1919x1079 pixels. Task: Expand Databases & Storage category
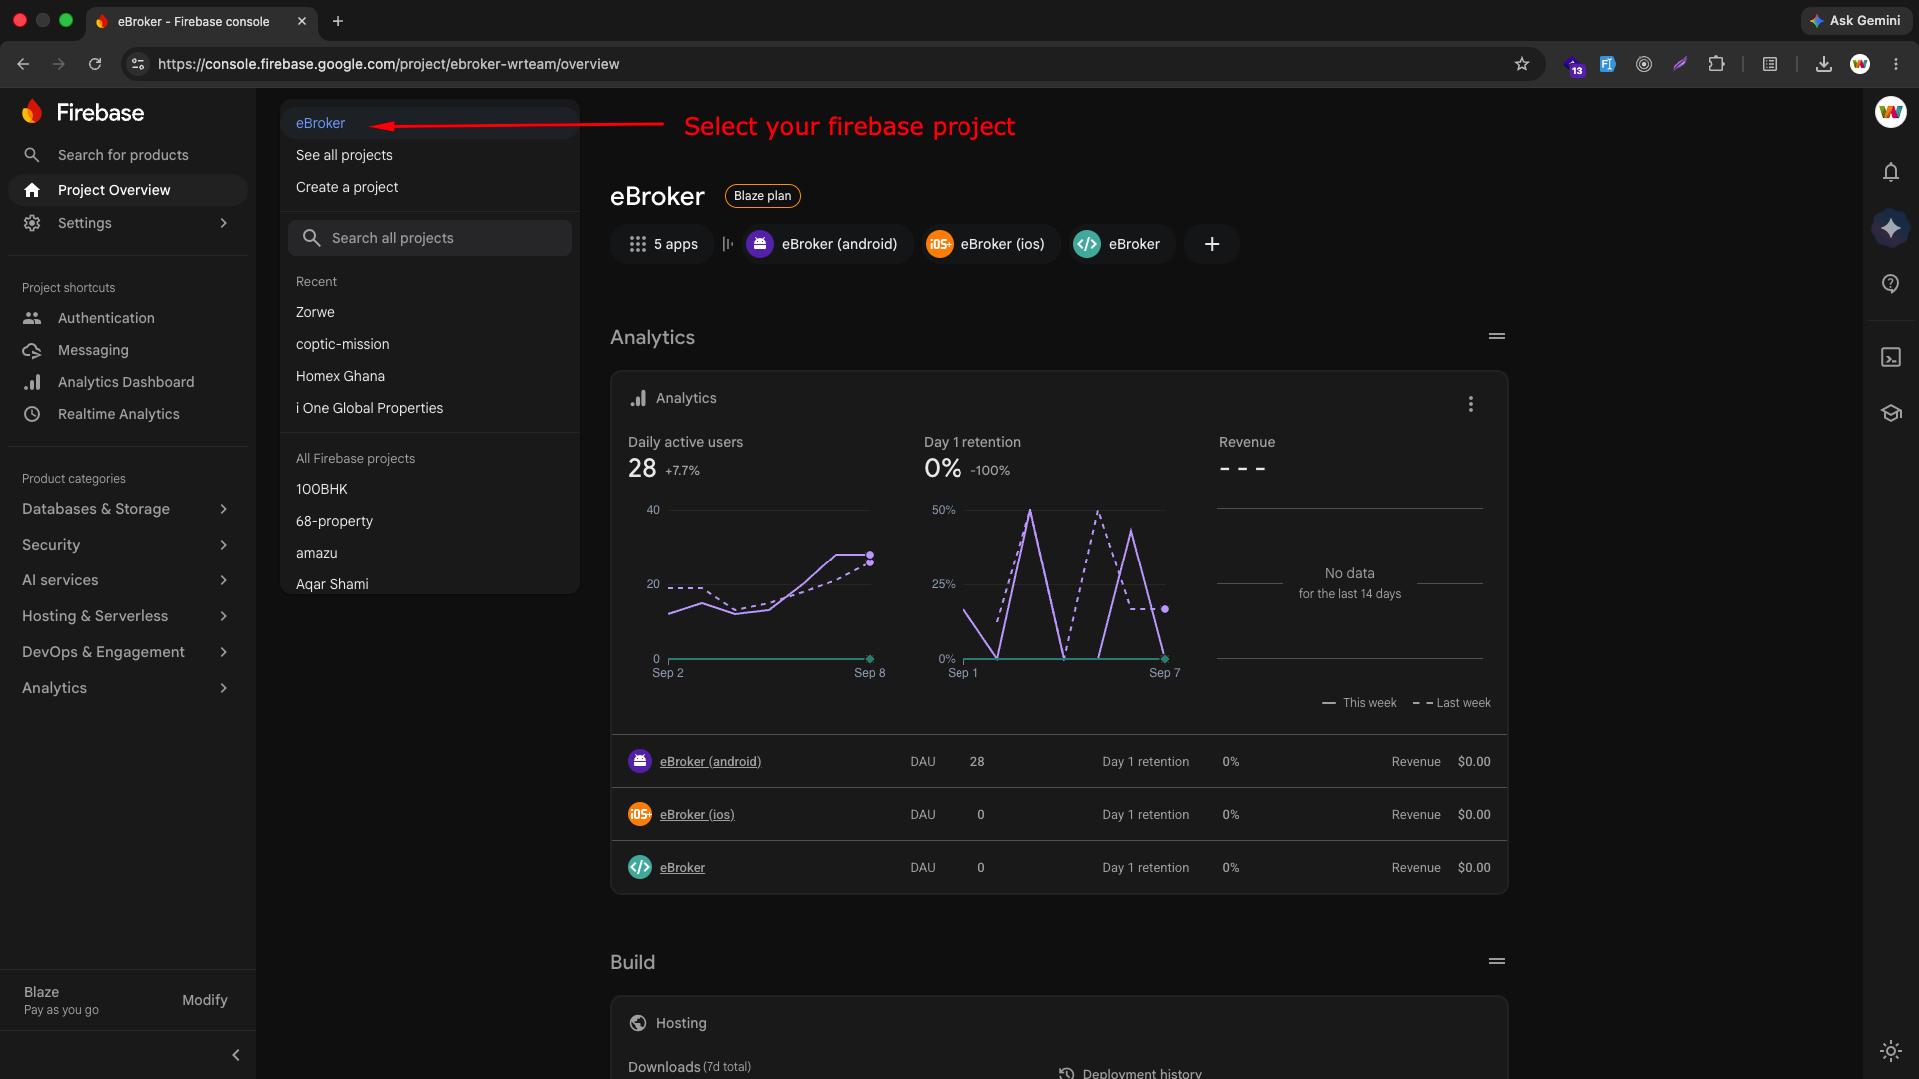126,509
